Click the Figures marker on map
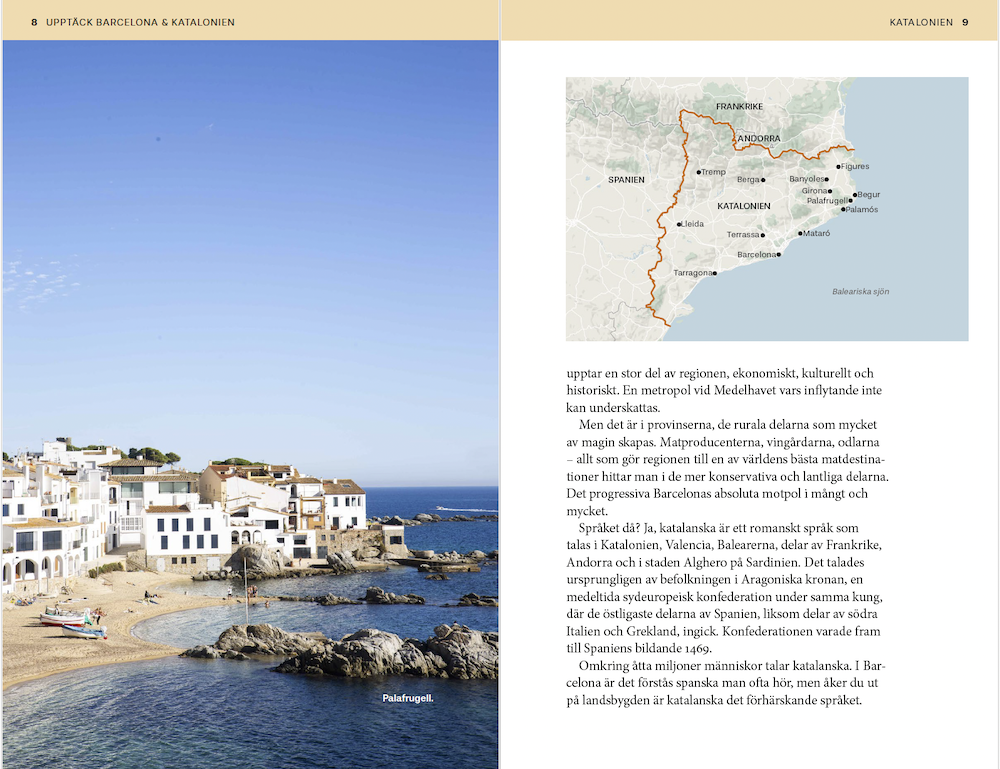The width and height of the screenshot is (1000, 769). (x=838, y=167)
